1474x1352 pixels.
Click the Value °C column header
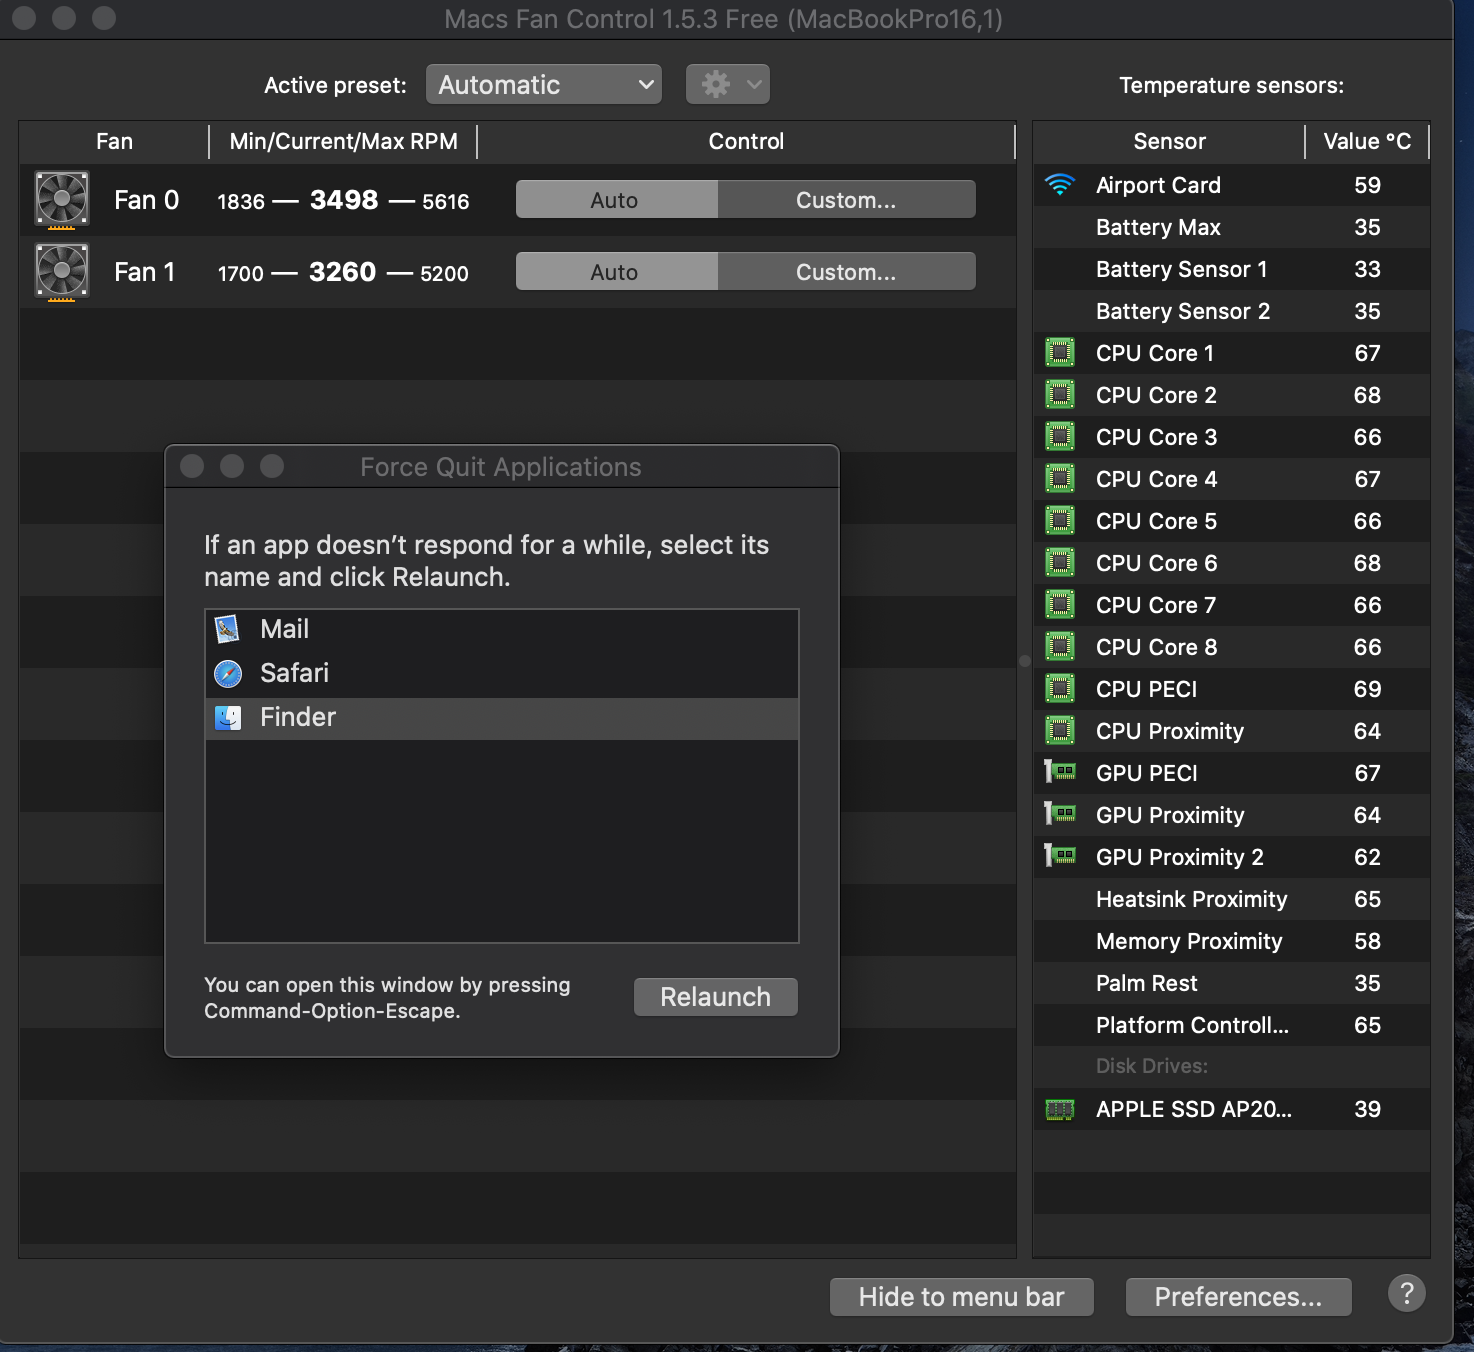coord(1367,141)
